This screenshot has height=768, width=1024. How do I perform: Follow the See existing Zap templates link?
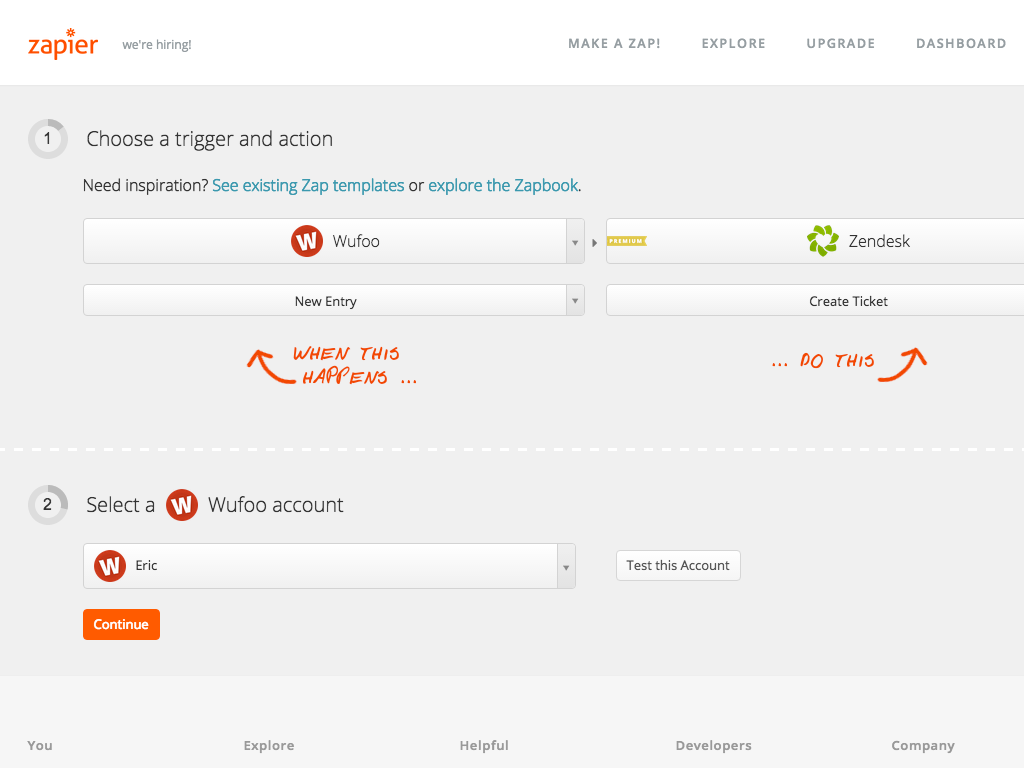[308, 186]
